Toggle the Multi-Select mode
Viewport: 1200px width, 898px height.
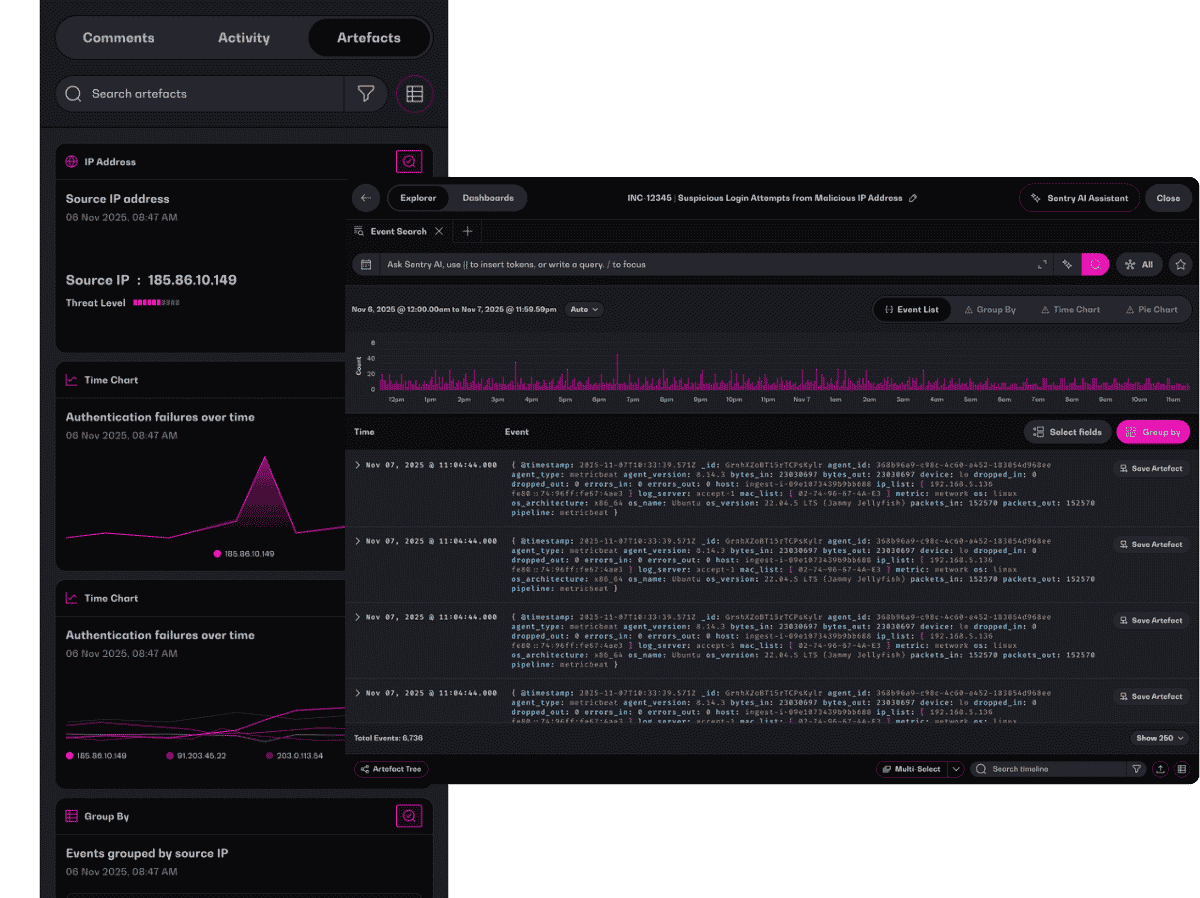pyautogui.click(x=911, y=769)
